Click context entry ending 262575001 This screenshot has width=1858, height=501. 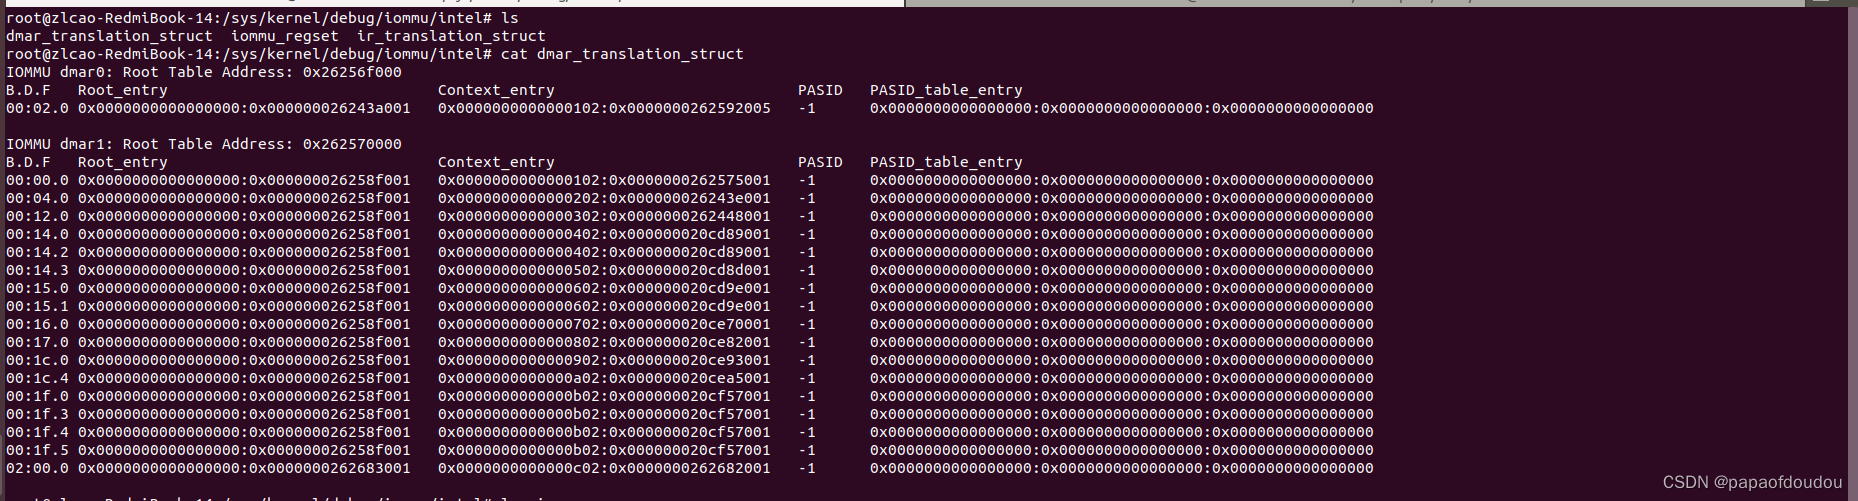[x=604, y=180]
